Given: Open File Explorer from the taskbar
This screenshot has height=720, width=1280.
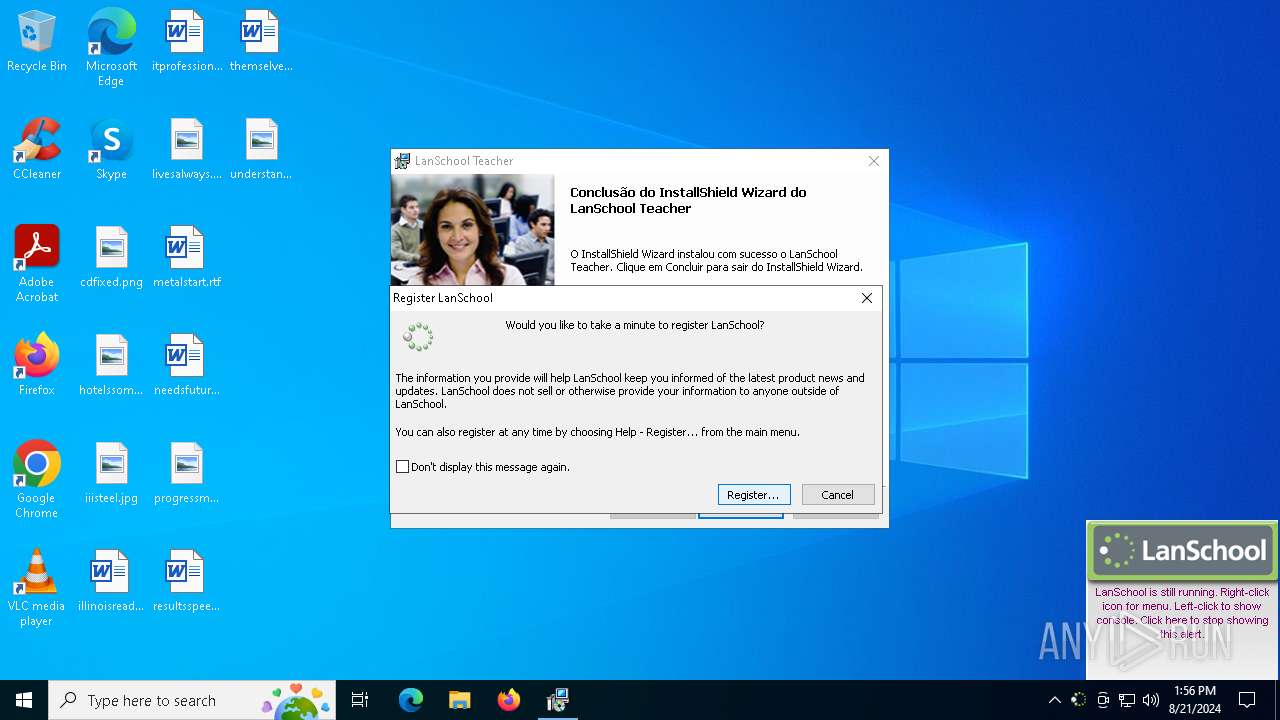Looking at the screenshot, I should 459,700.
